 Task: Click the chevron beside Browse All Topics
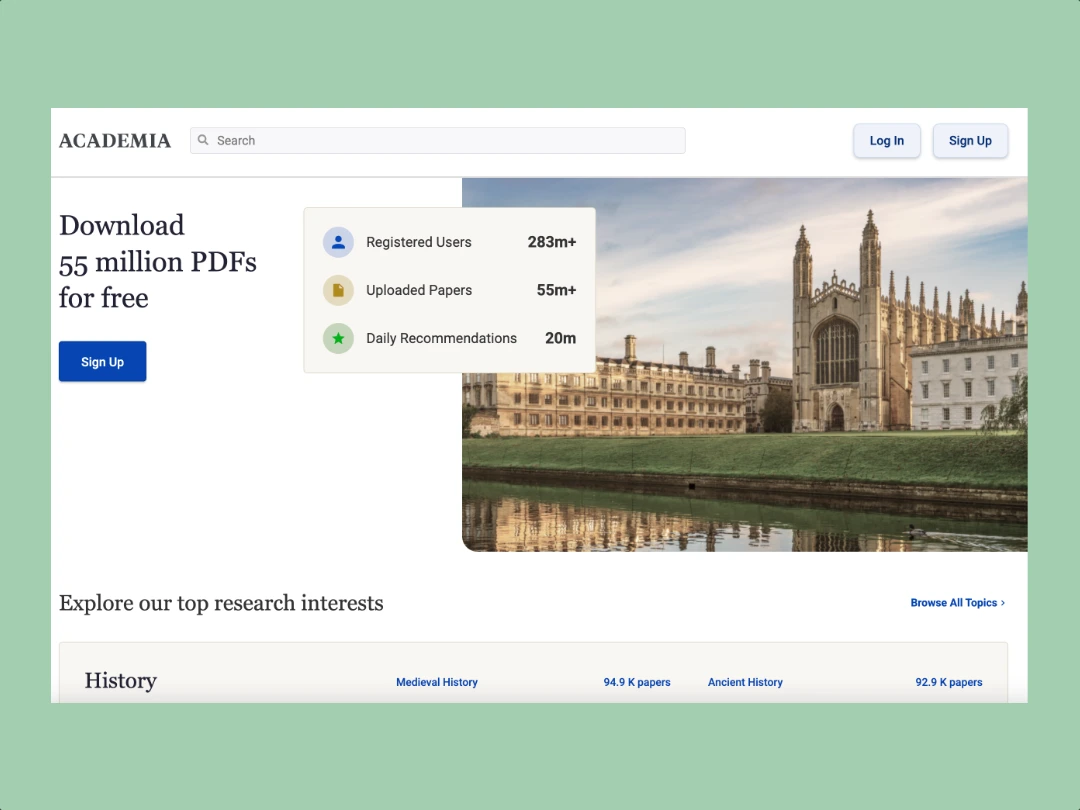[1003, 603]
